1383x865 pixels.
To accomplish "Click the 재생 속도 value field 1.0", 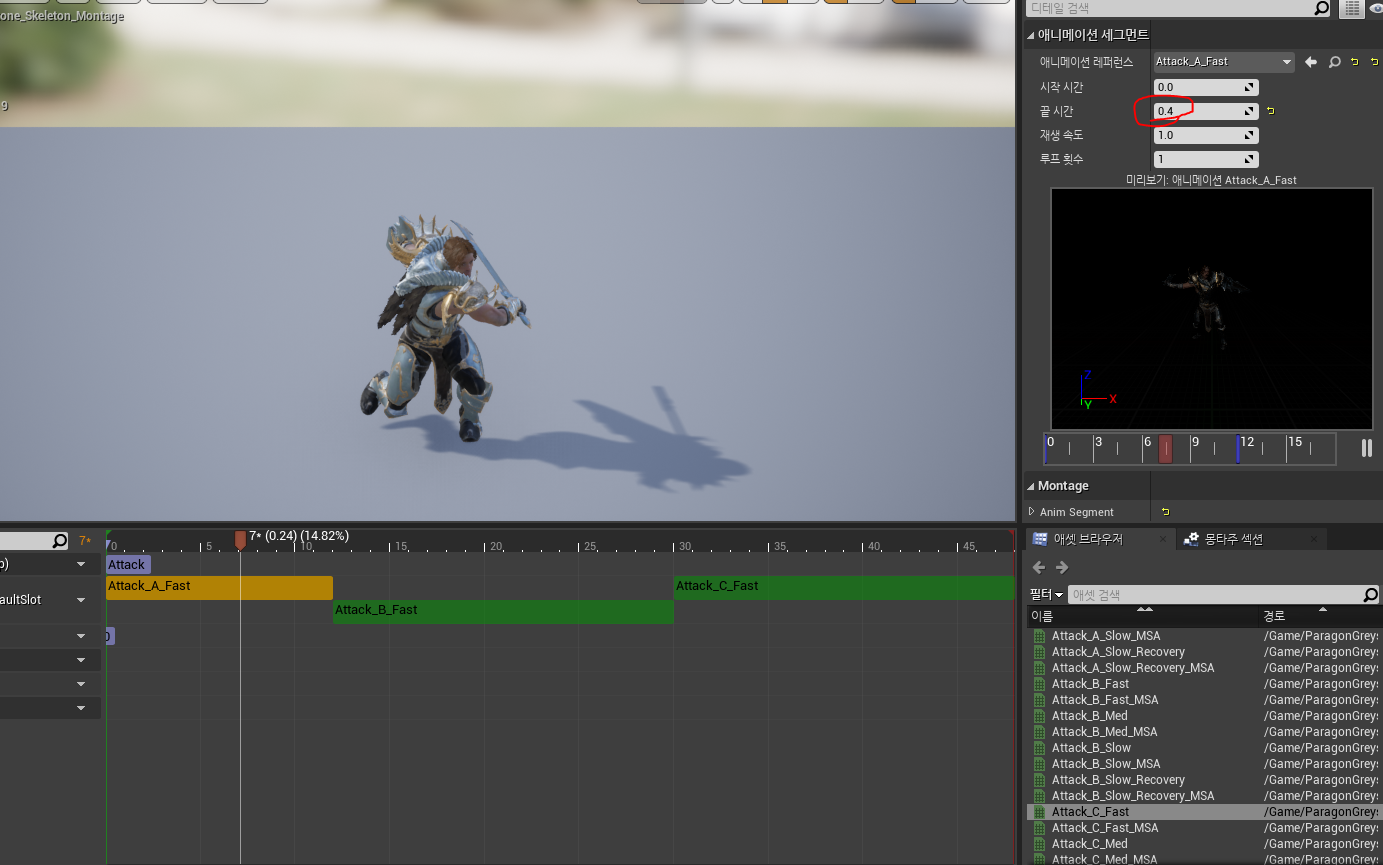I will click(x=1206, y=135).
